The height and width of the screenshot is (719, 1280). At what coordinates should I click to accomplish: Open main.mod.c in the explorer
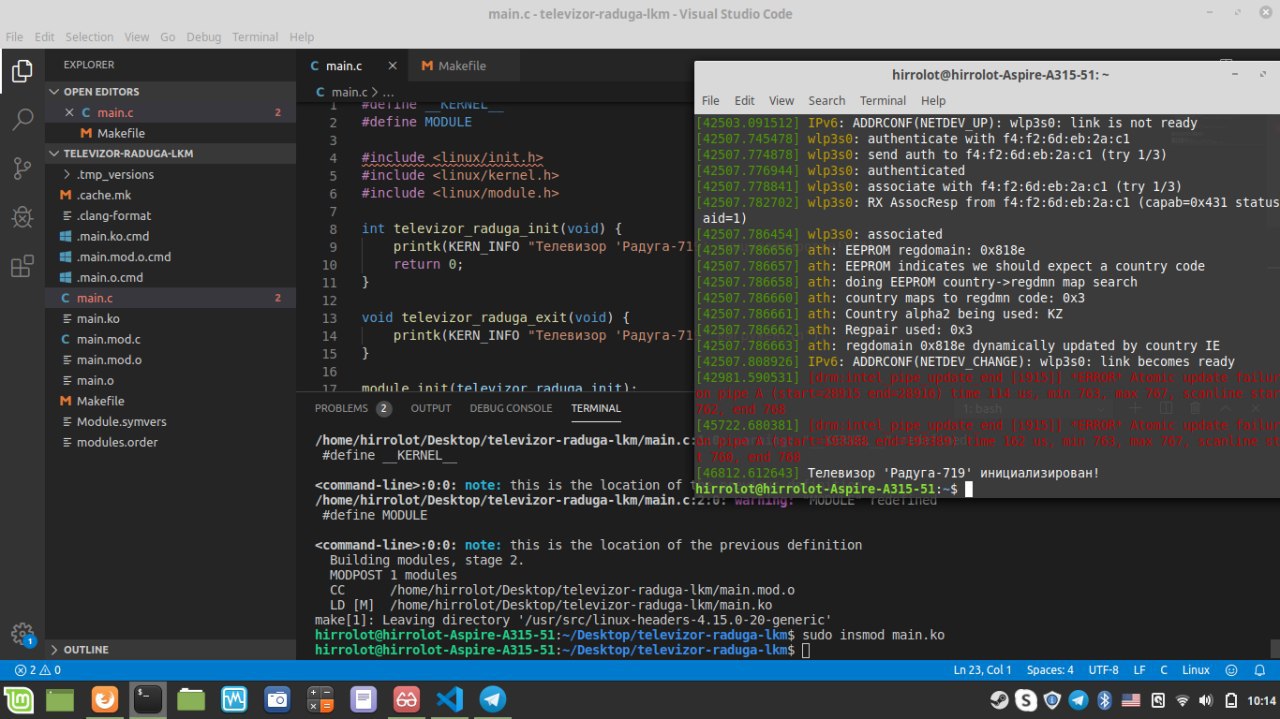click(x=109, y=339)
